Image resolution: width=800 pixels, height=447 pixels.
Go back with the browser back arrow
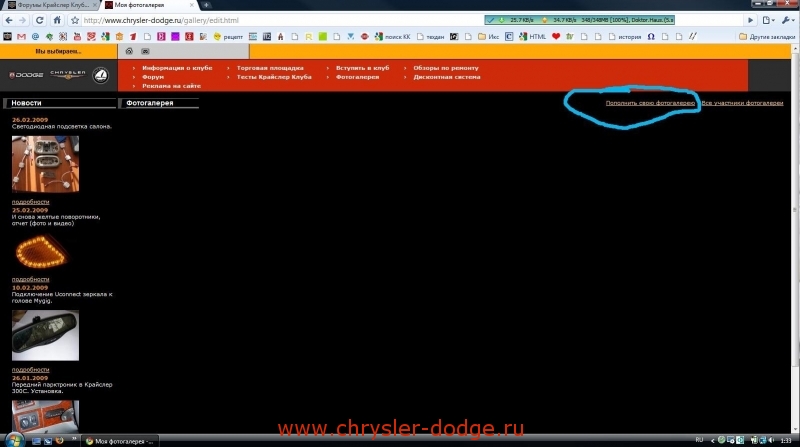[x=9, y=20]
